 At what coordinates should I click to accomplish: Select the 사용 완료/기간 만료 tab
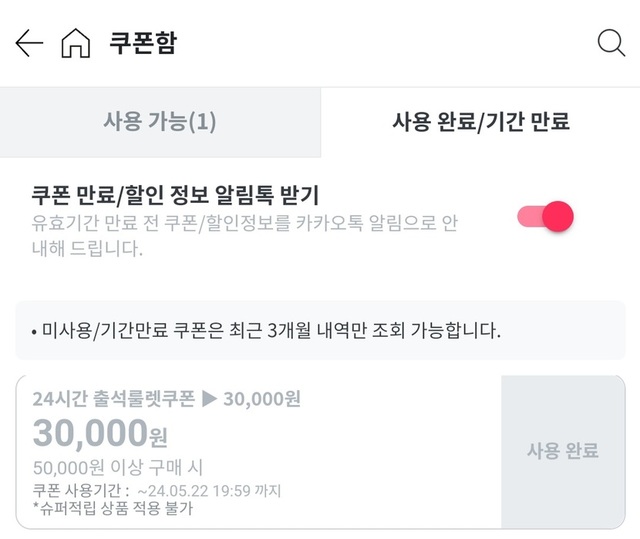(481, 122)
